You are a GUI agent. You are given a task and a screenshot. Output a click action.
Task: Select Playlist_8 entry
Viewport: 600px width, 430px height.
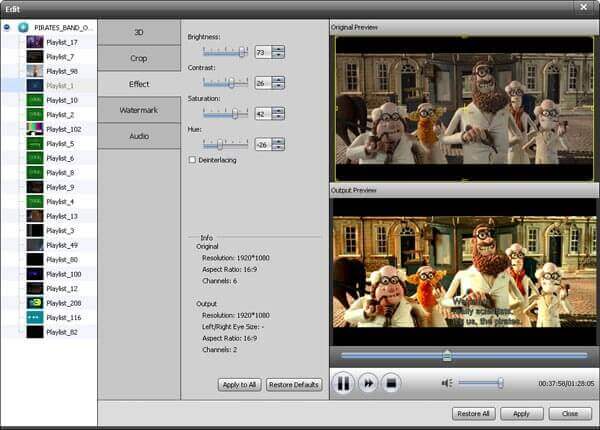(60, 173)
